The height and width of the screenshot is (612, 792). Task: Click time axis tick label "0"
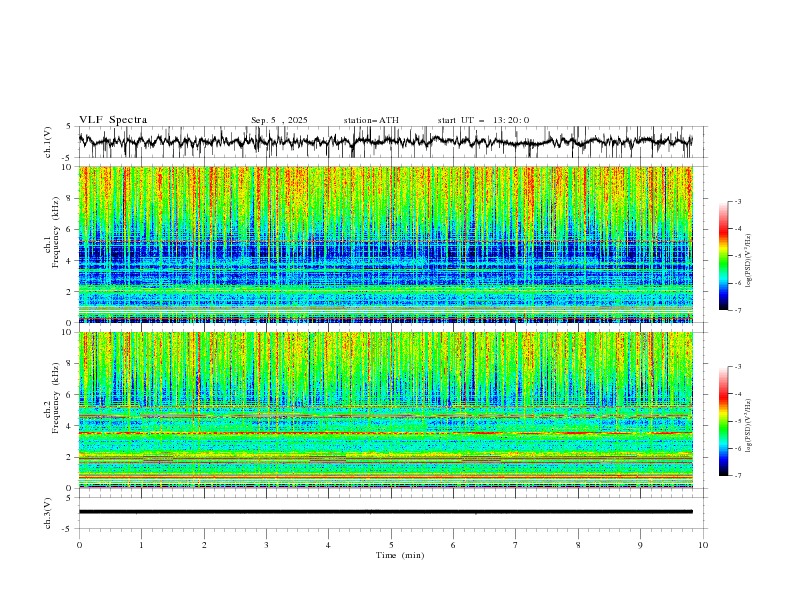tap(79, 545)
